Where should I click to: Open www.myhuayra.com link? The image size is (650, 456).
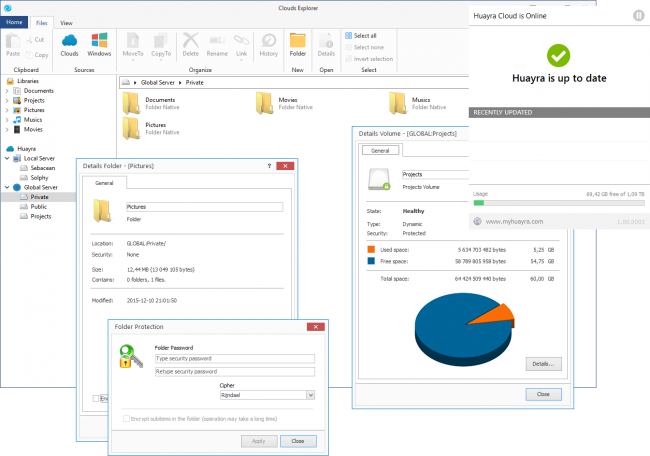coord(514,221)
